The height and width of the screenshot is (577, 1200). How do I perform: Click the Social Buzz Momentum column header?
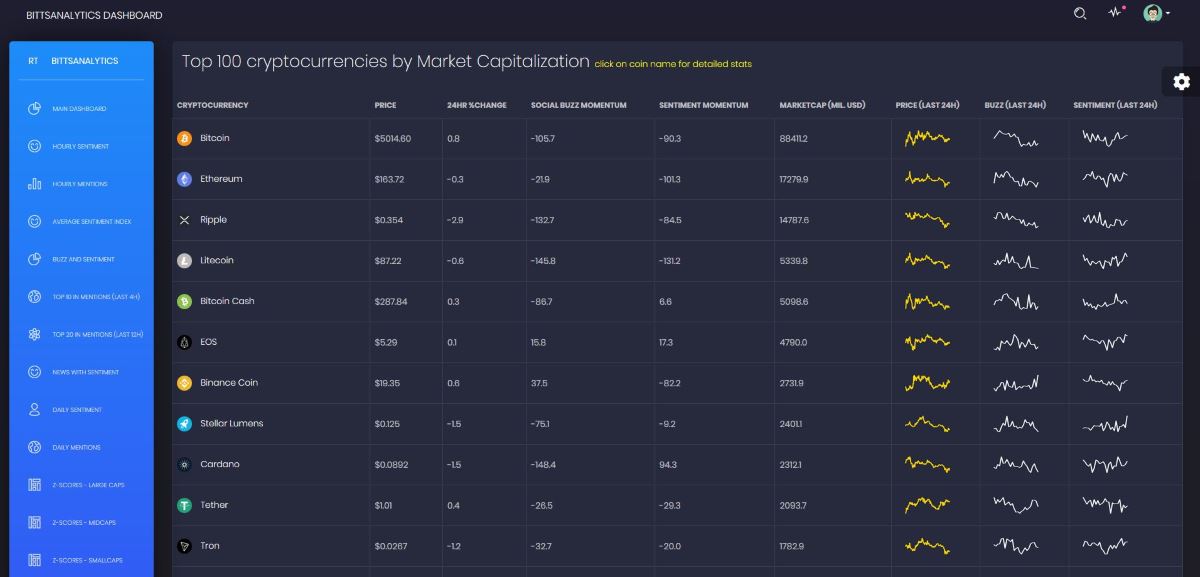(x=579, y=105)
